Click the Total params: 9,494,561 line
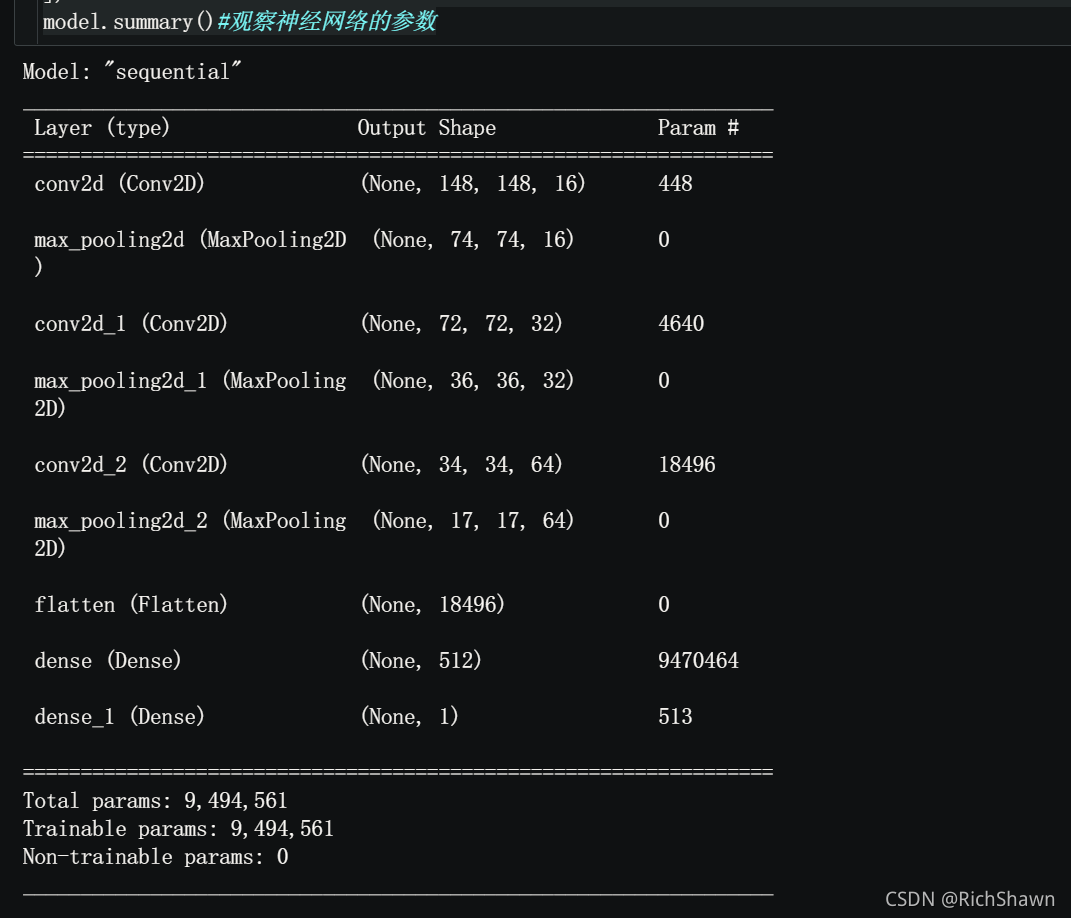 [x=155, y=801]
